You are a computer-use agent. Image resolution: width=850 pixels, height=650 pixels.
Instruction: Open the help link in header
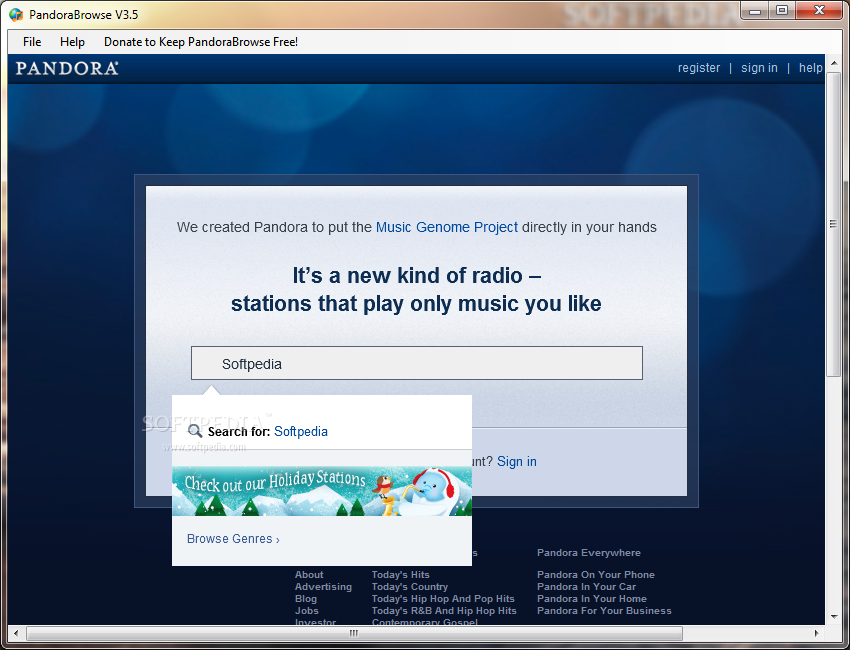(x=810, y=68)
